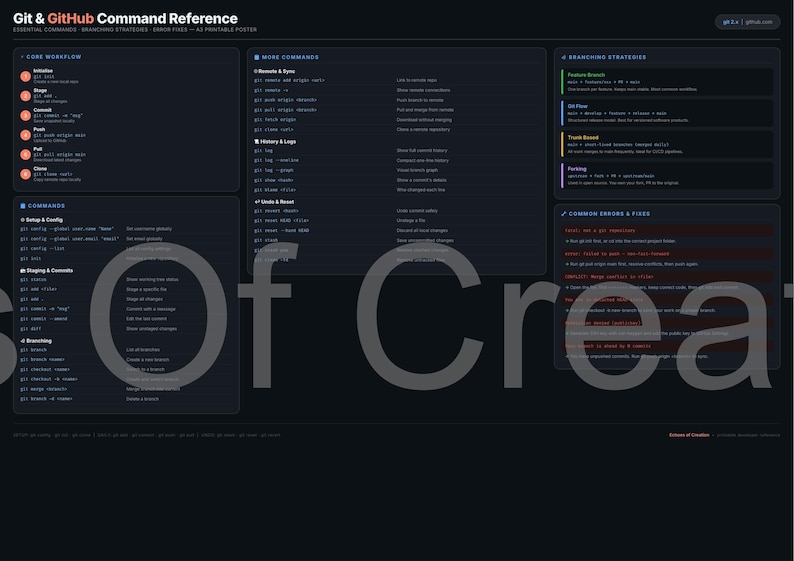The height and width of the screenshot is (561, 794).
Task: Click the 'git branch <name>' command
Action: click(x=43, y=359)
